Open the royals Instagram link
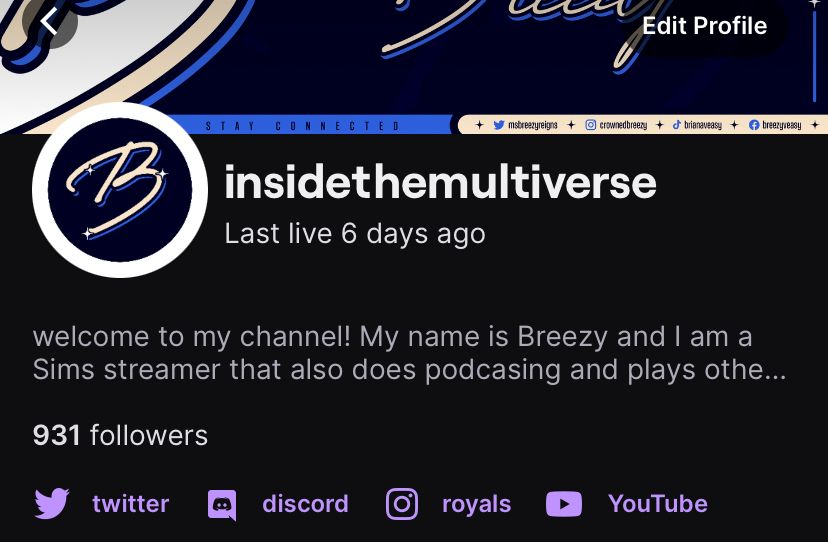The image size is (828, 542). click(476, 504)
